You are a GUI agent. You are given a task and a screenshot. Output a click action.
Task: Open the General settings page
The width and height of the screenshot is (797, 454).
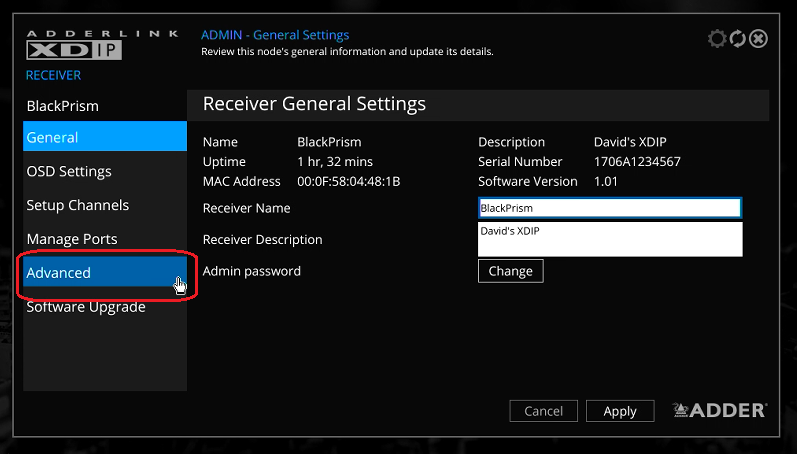(x=105, y=137)
